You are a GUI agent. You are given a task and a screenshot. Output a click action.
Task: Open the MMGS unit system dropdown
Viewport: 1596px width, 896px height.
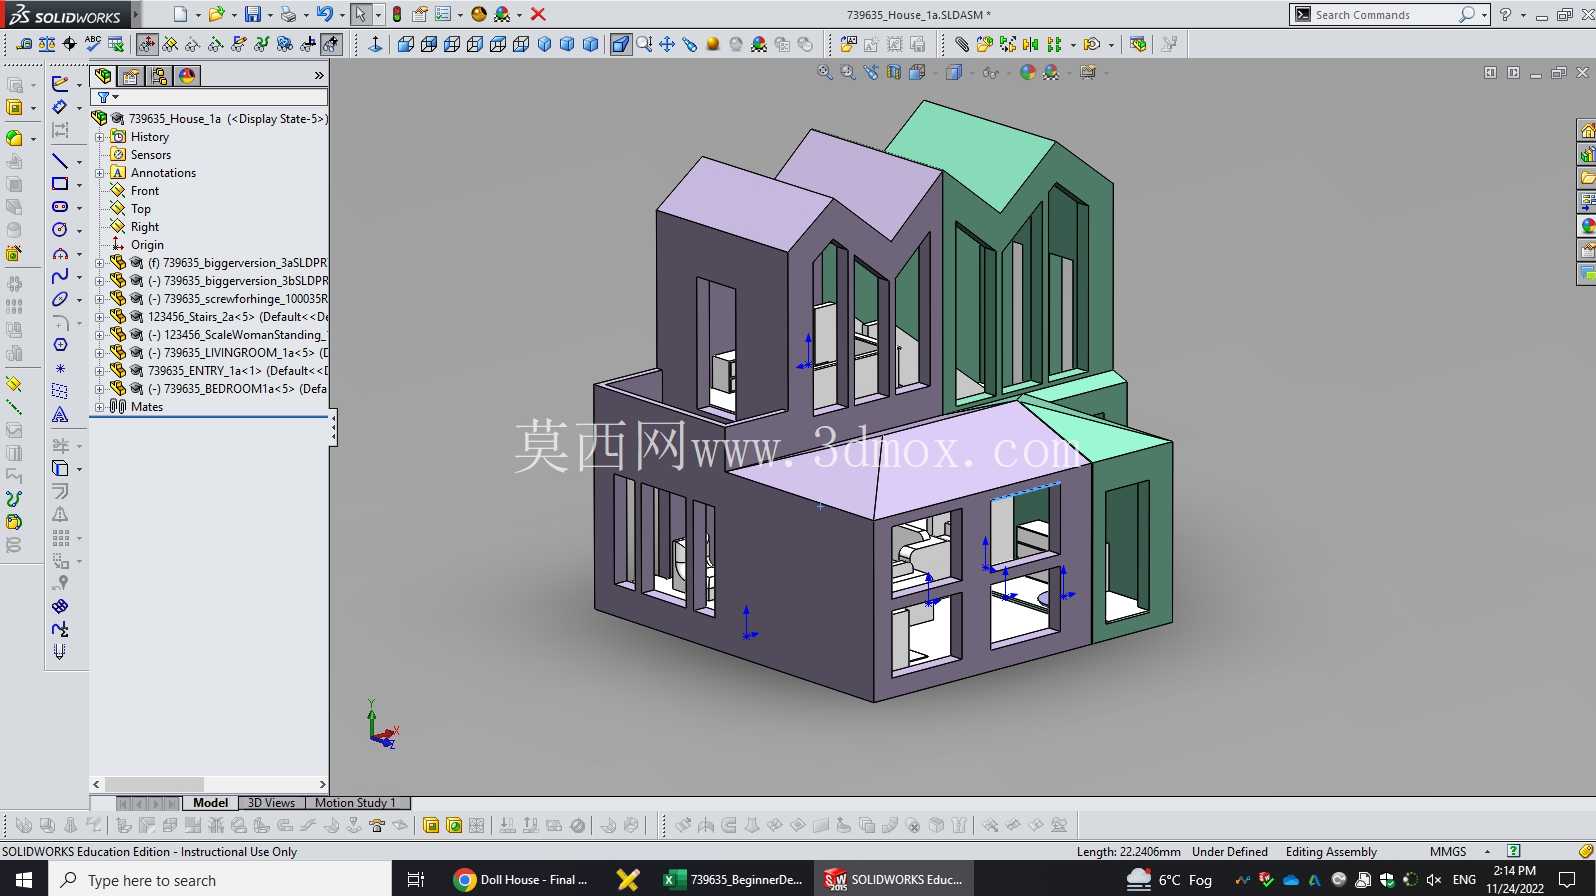1487,852
